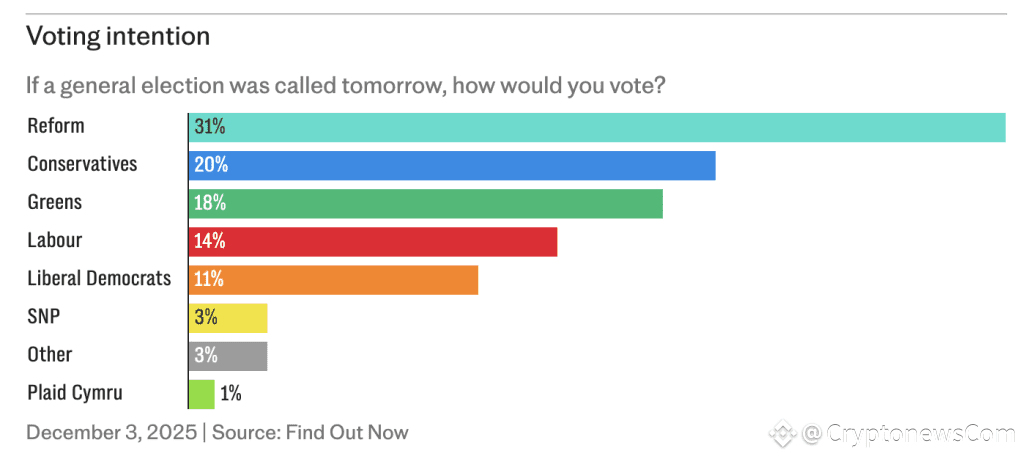Select the Liberal Democrats label
Viewport: 1024px width, 459px height.
tap(99, 278)
